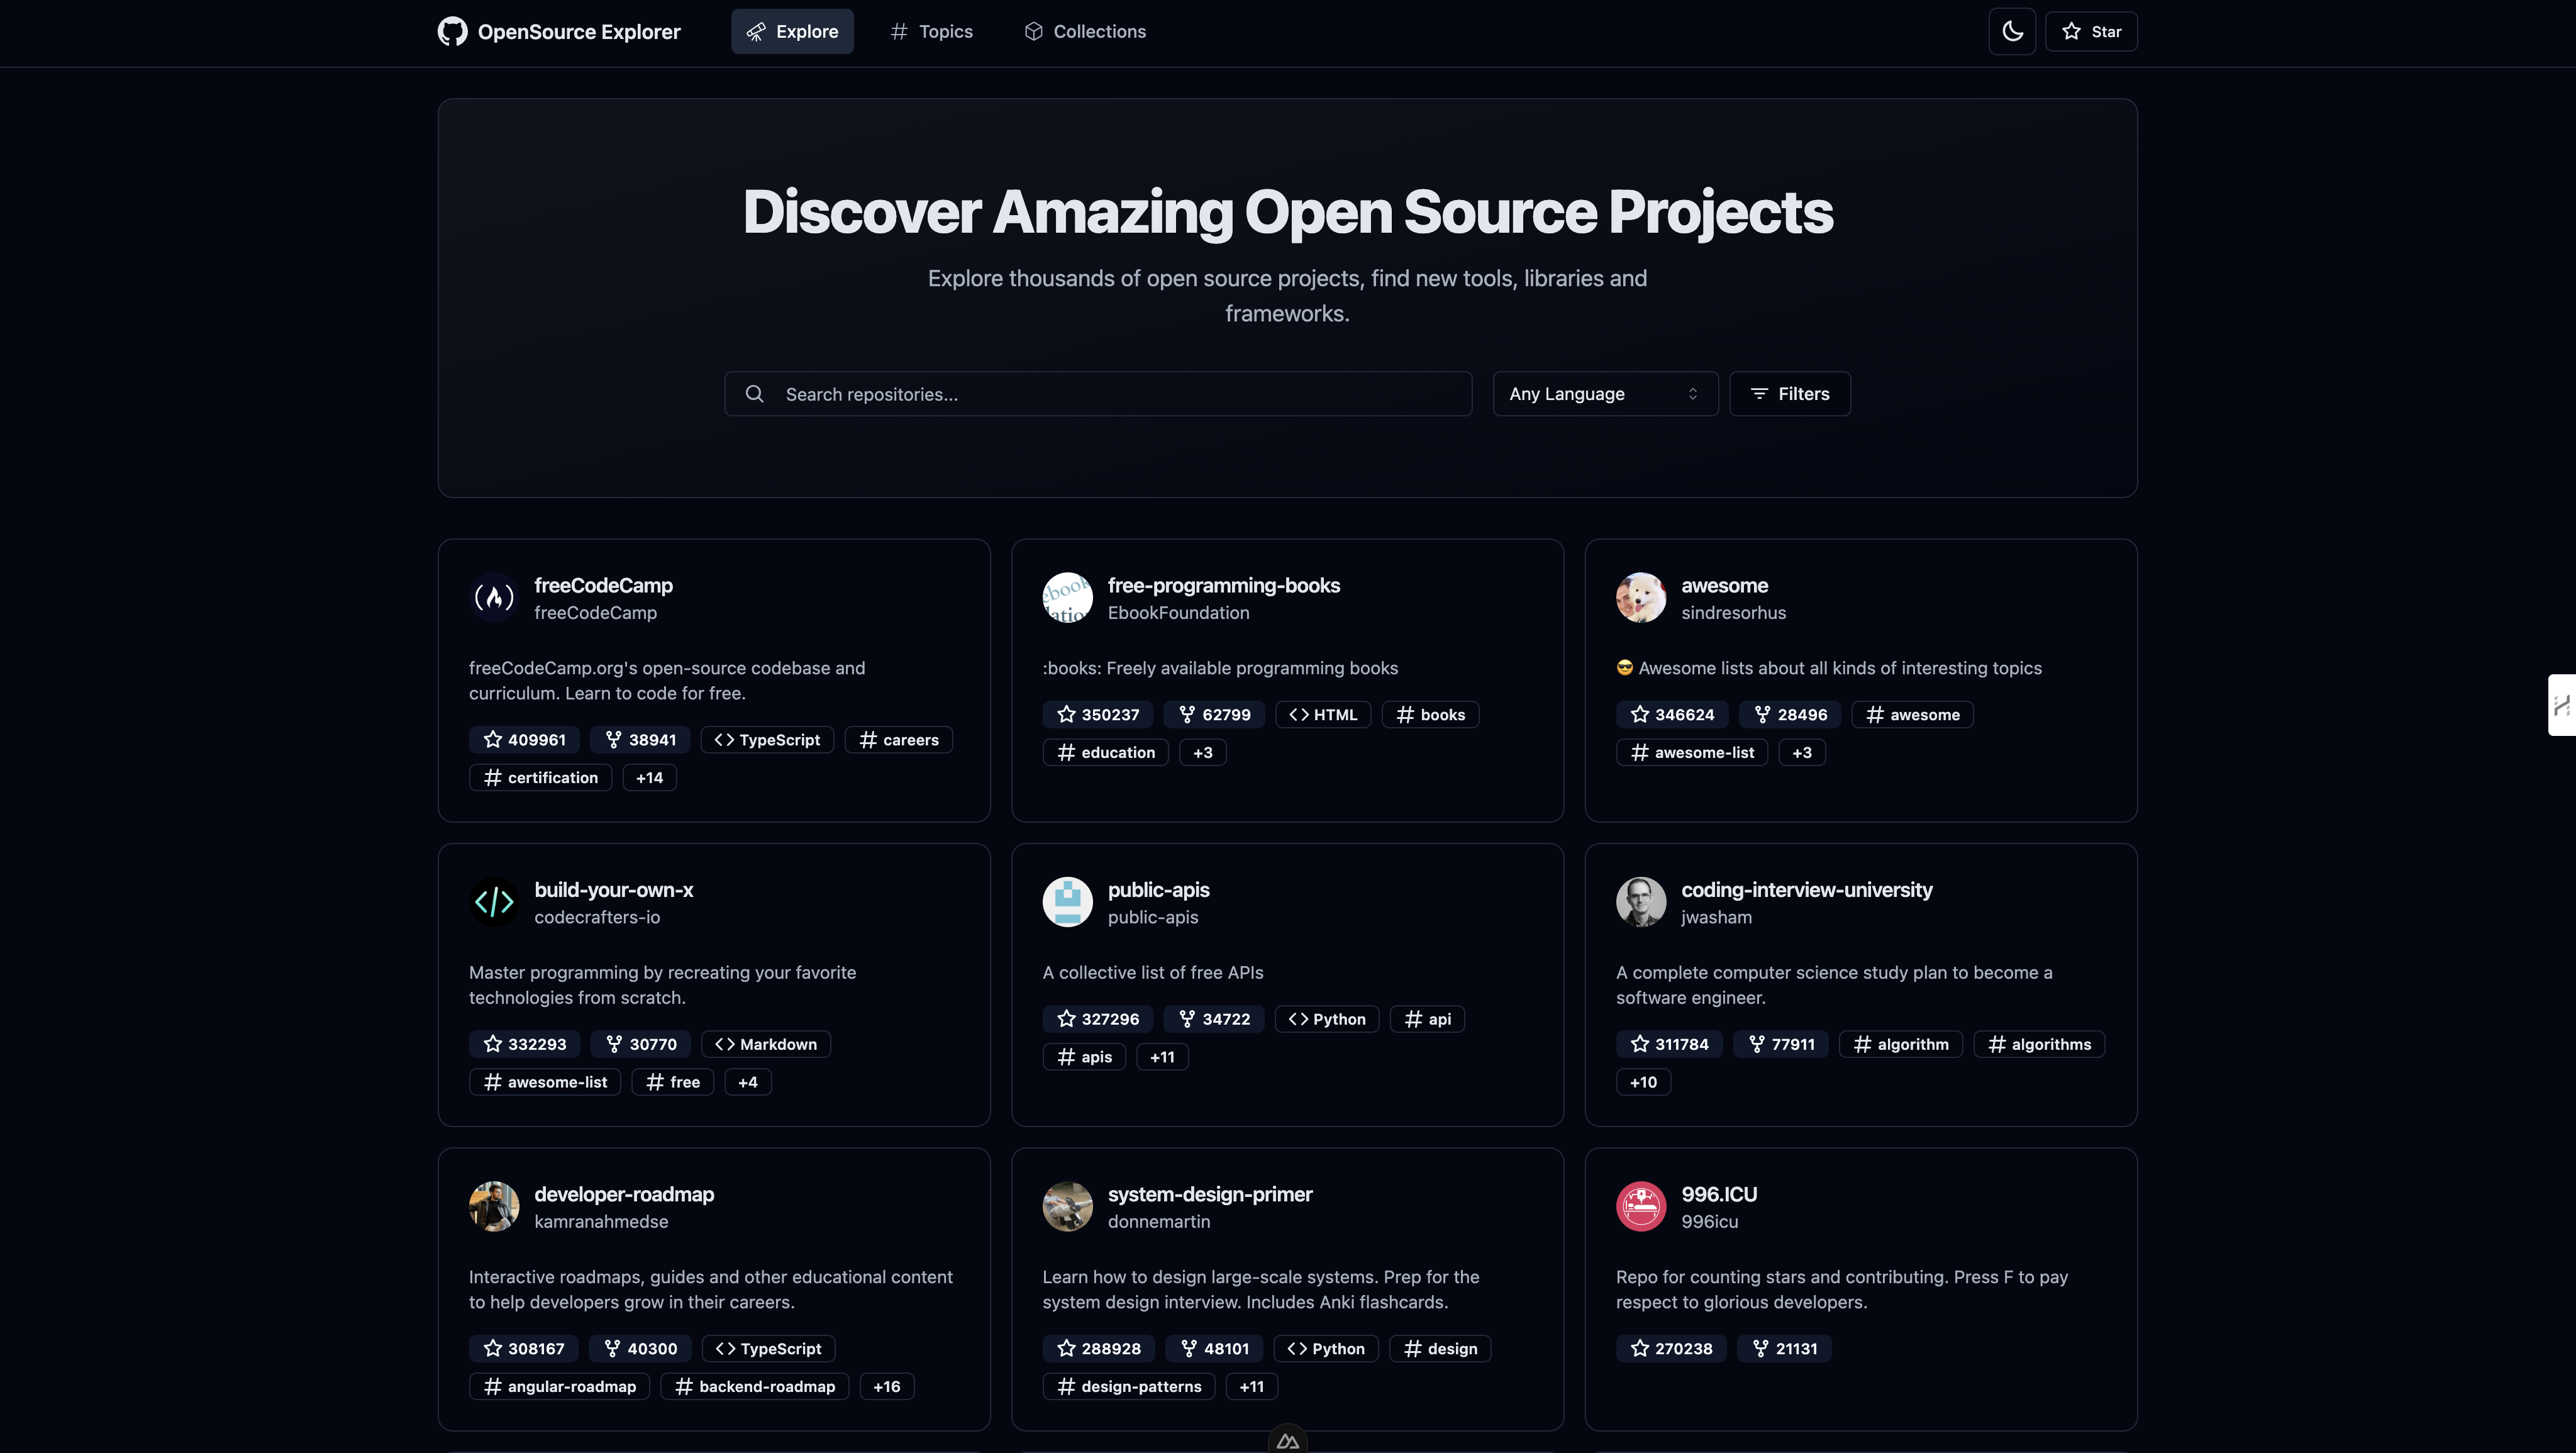This screenshot has height=1453, width=2576.
Task: Expand free-programming-books +3 topics badge
Action: pyautogui.click(x=1202, y=753)
